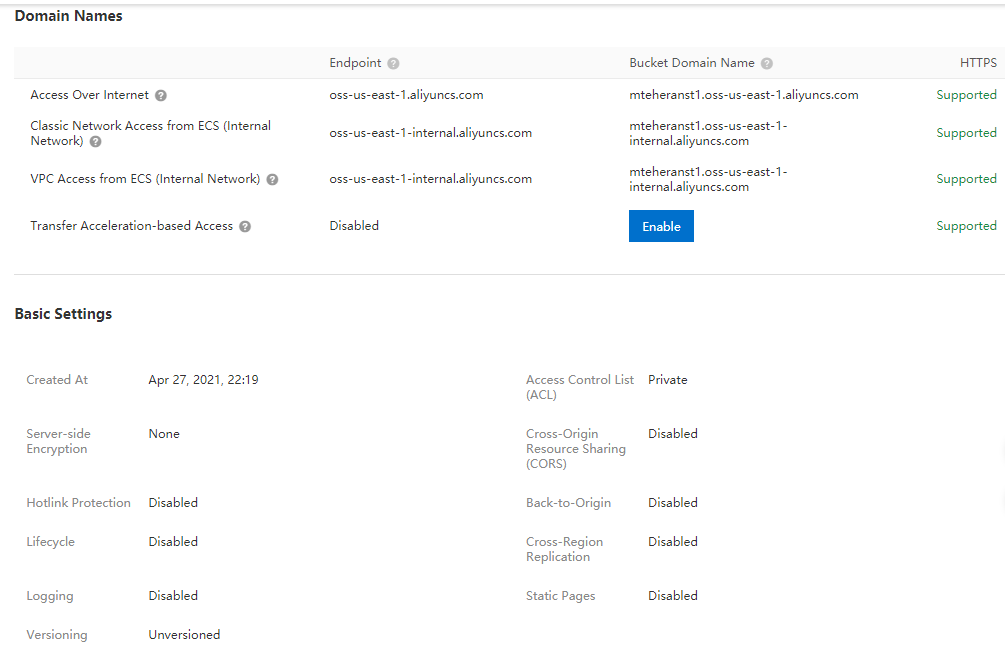Image resolution: width=1005 pixels, height=648 pixels.
Task: Select the oss-us-east-1.aliyuncs.com internet endpoint text
Action: 406,95
